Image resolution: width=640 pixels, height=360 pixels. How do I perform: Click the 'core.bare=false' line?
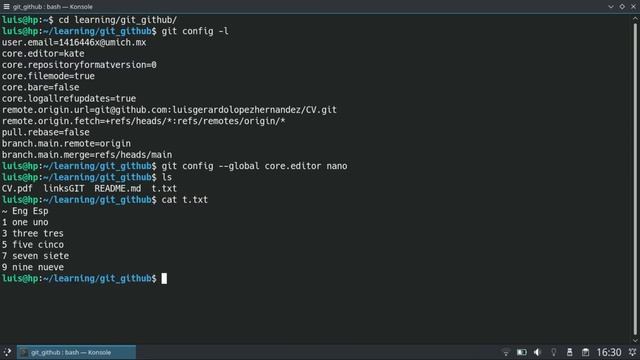[x=40, y=87]
